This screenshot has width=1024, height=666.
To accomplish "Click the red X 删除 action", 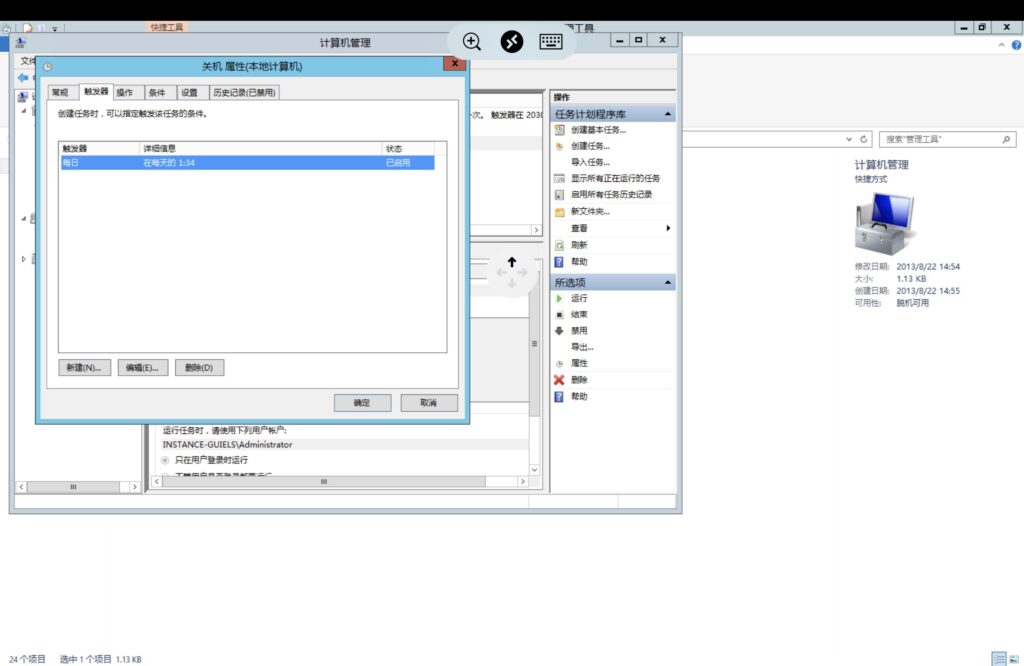I will point(560,380).
